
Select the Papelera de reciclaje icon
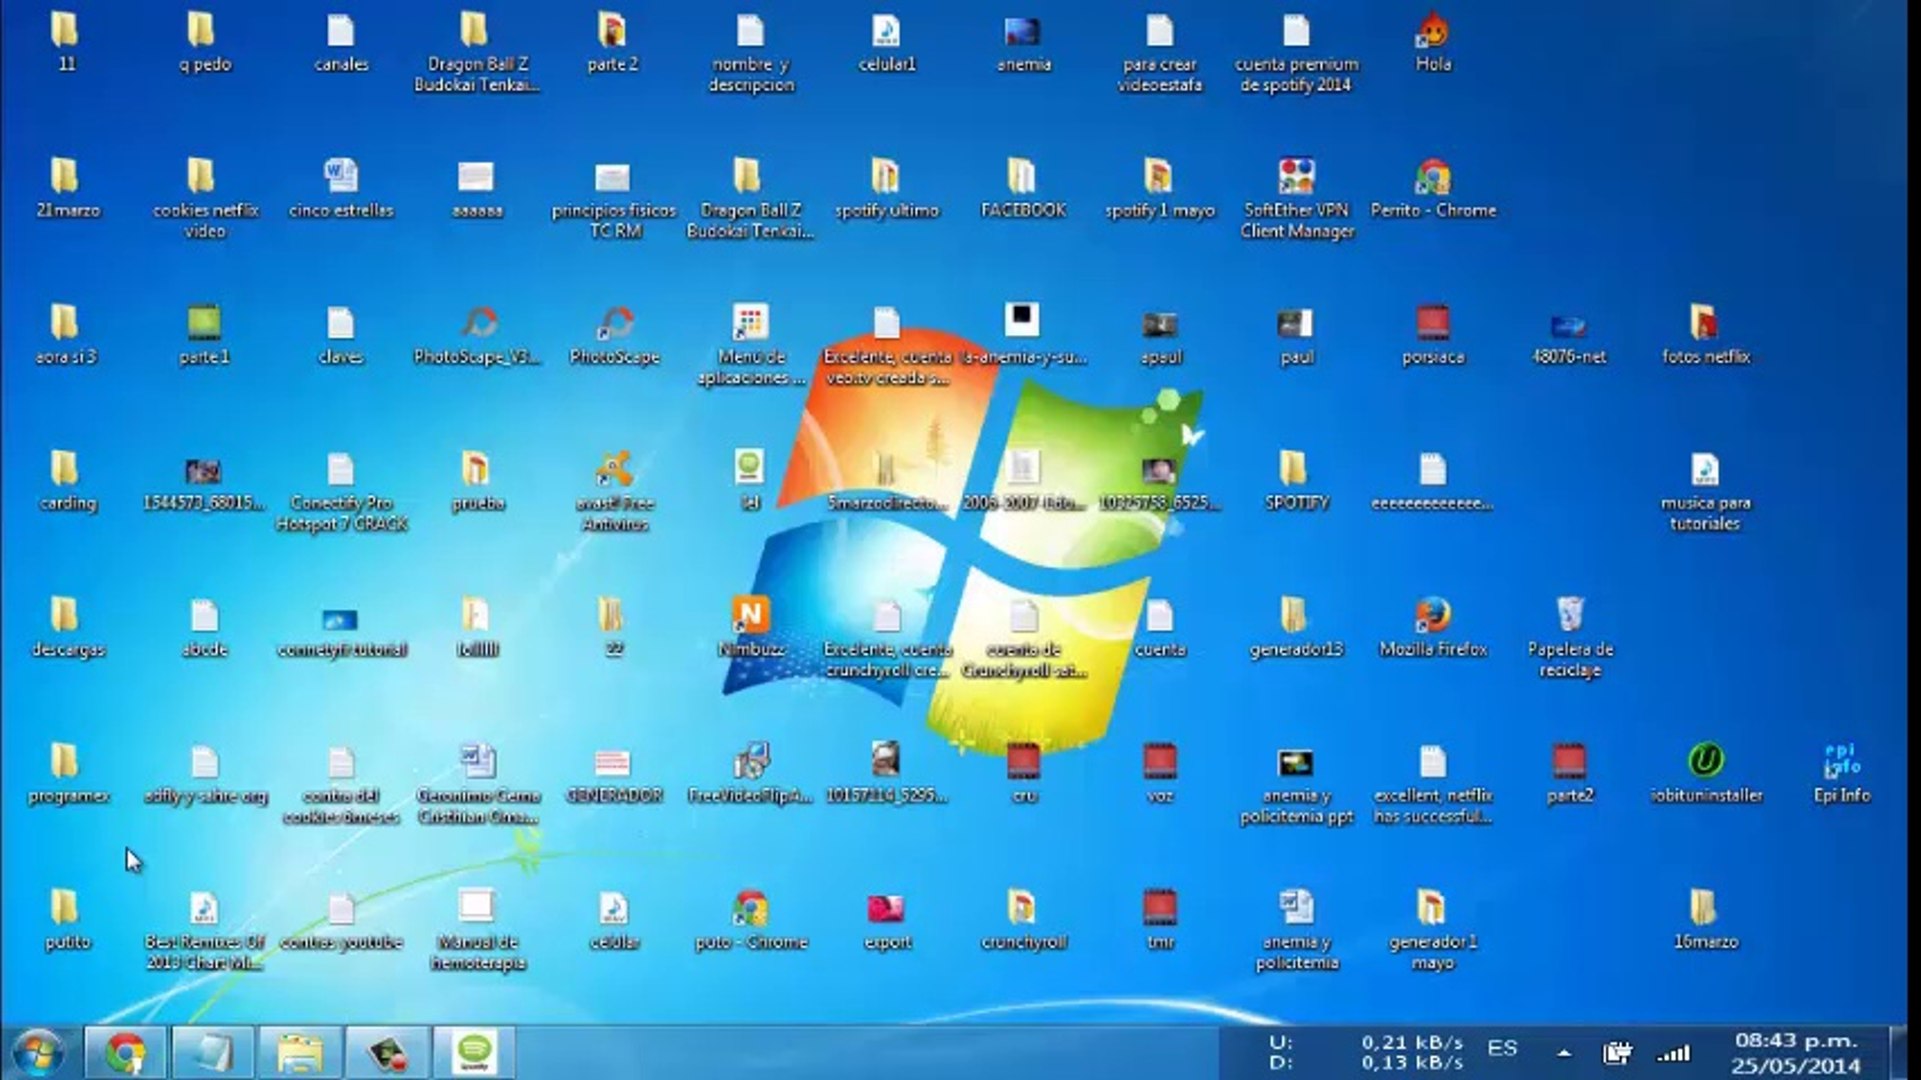point(1569,637)
